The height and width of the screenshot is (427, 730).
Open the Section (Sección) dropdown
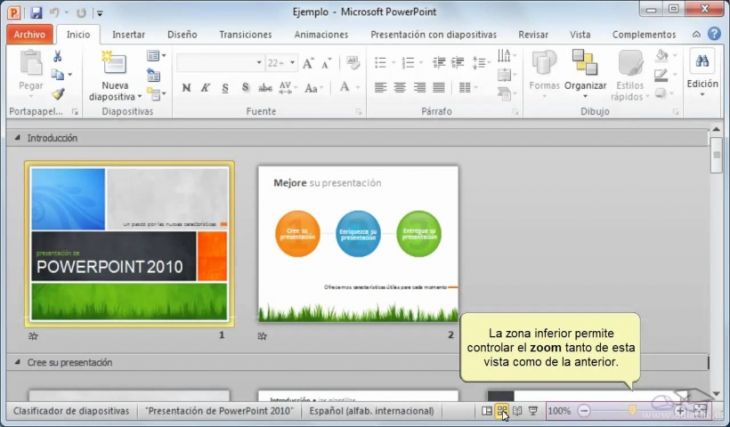click(156, 94)
